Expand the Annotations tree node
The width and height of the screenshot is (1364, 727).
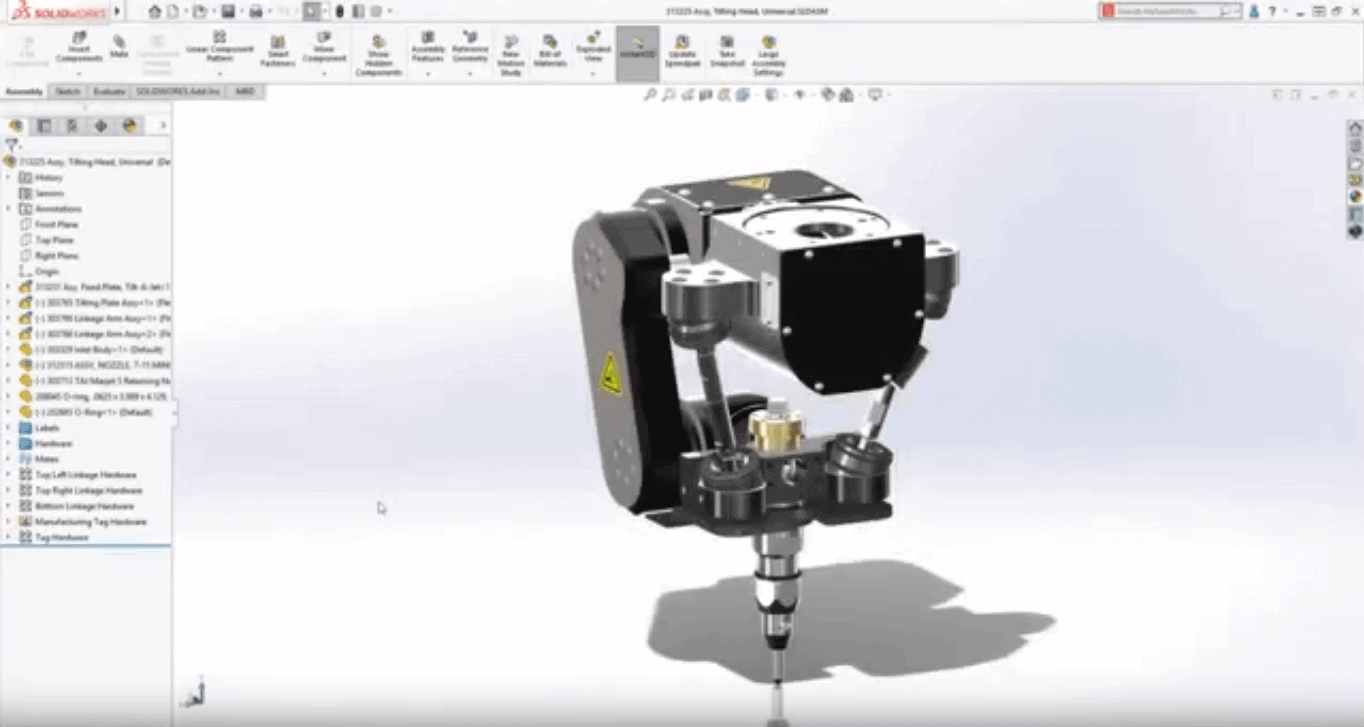coord(8,209)
